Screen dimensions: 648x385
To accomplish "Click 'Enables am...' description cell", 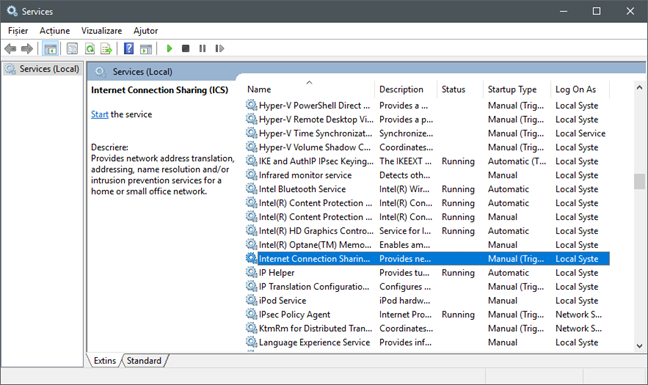I will (x=405, y=245).
